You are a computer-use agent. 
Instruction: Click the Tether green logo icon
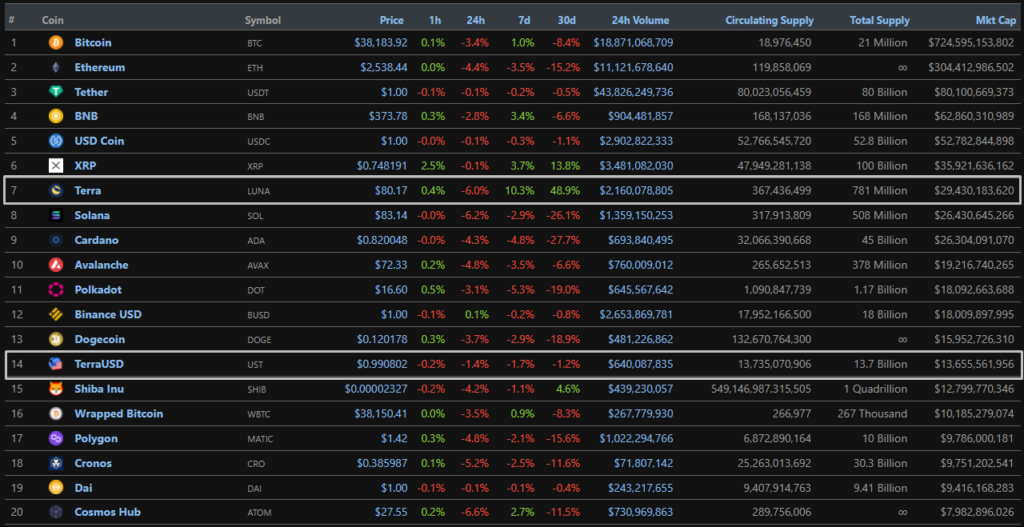(56, 92)
